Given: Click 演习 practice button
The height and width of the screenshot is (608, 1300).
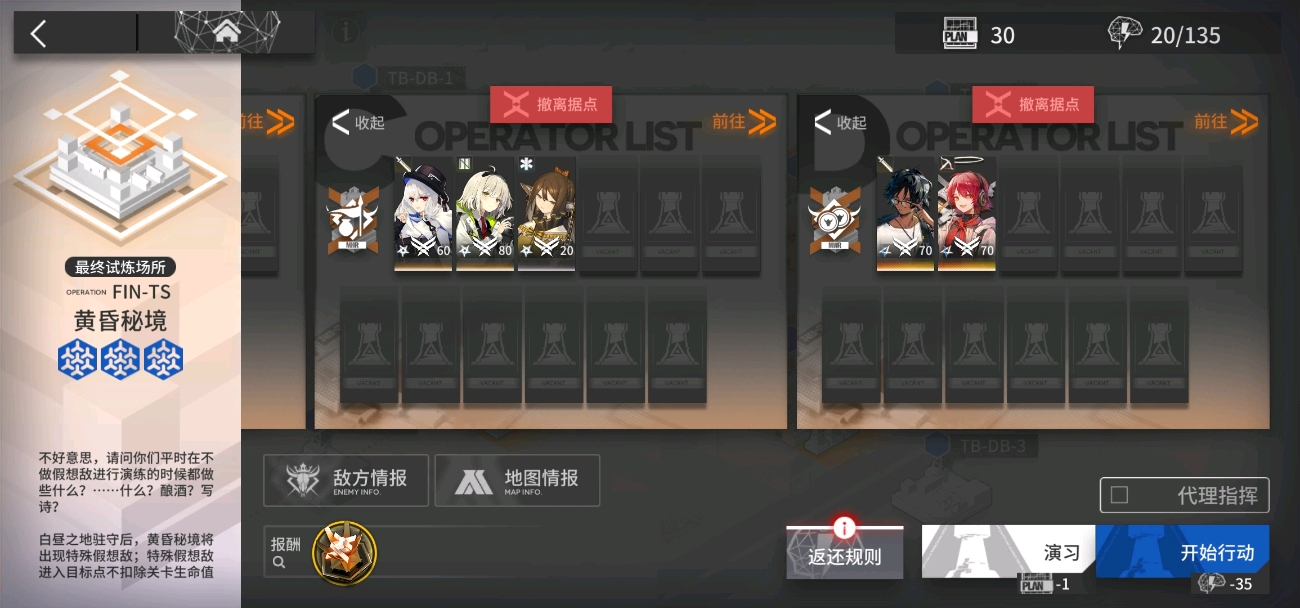Looking at the screenshot, I should tap(1009, 552).
